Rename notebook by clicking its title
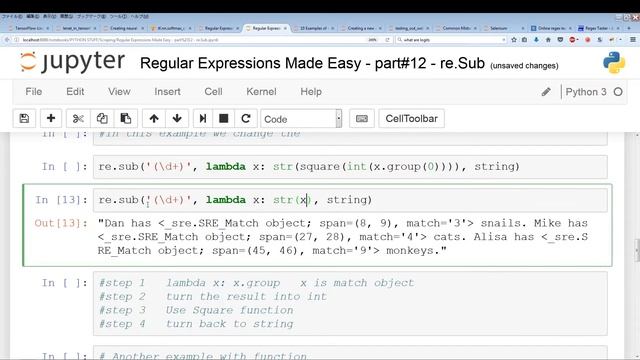The height and width of the screenshot is (360, 640). pos(312,63)
